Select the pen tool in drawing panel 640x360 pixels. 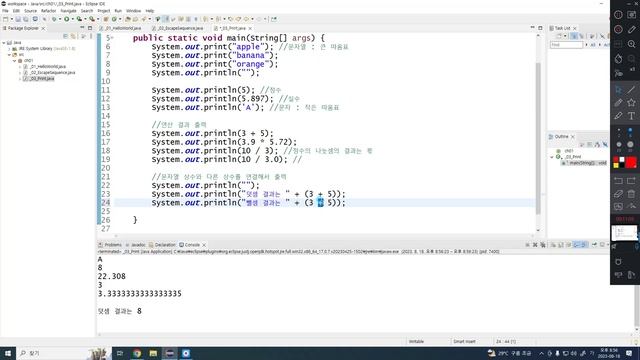point(618,102)
